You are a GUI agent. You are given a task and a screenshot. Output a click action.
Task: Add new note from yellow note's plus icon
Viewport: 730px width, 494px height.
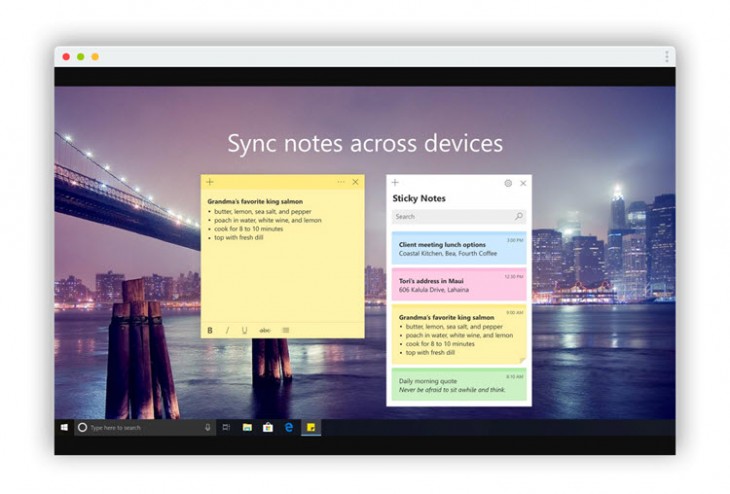[x=210, y=182]
